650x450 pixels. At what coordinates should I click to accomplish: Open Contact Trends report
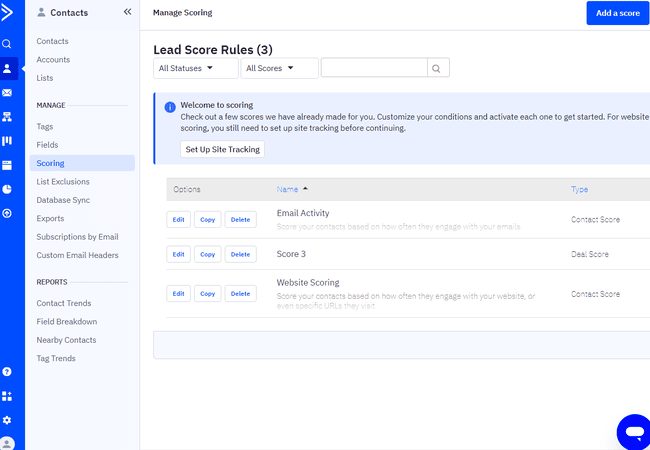pyautogui.click(x=63, y=303)
